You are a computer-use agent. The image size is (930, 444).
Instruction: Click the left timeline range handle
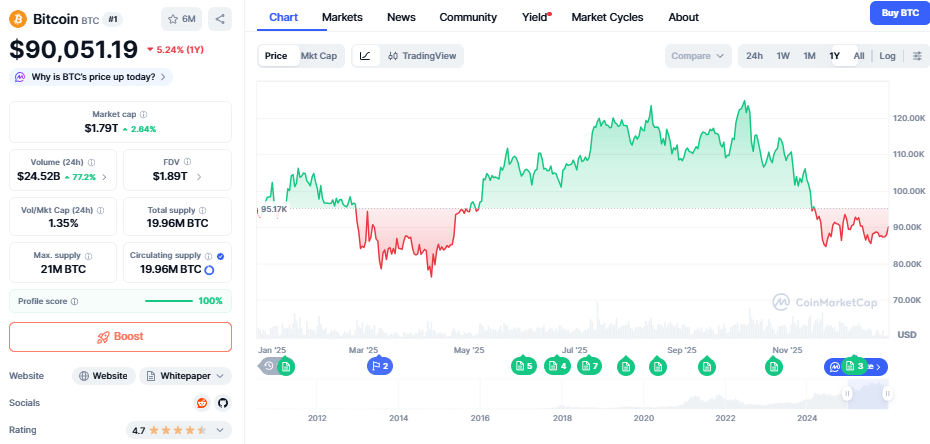tap(848, 394)
